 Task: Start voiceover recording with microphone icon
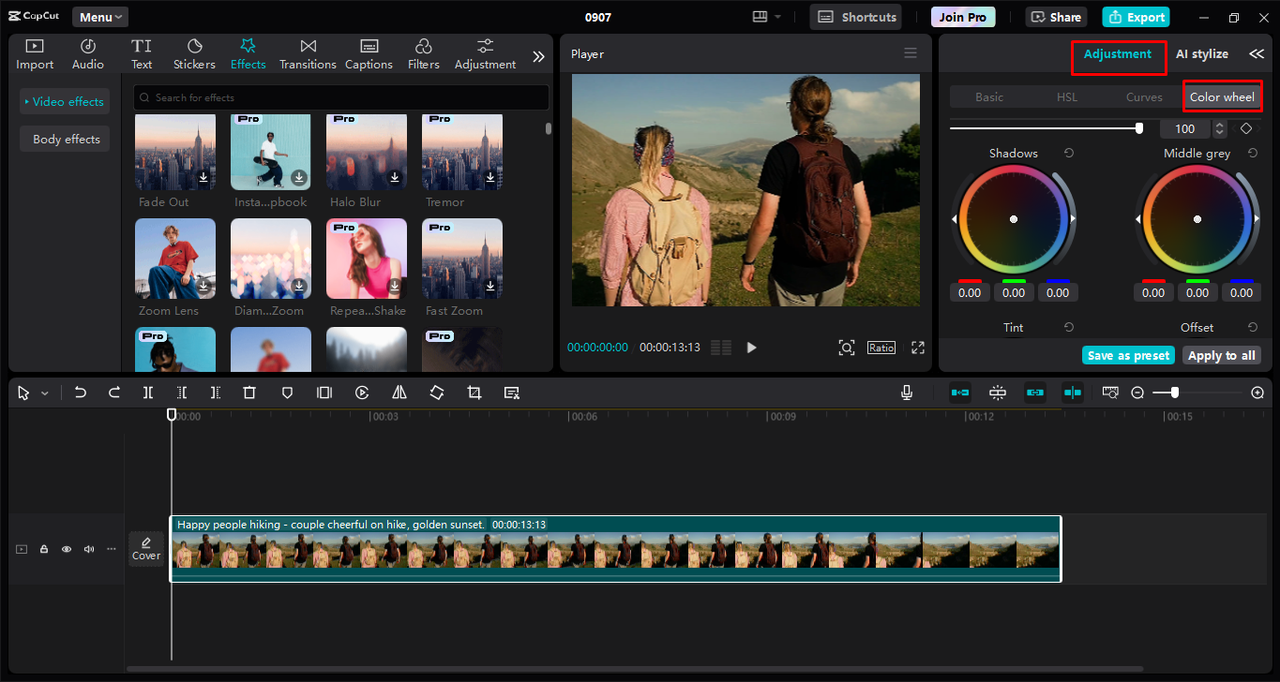[907, 393]
